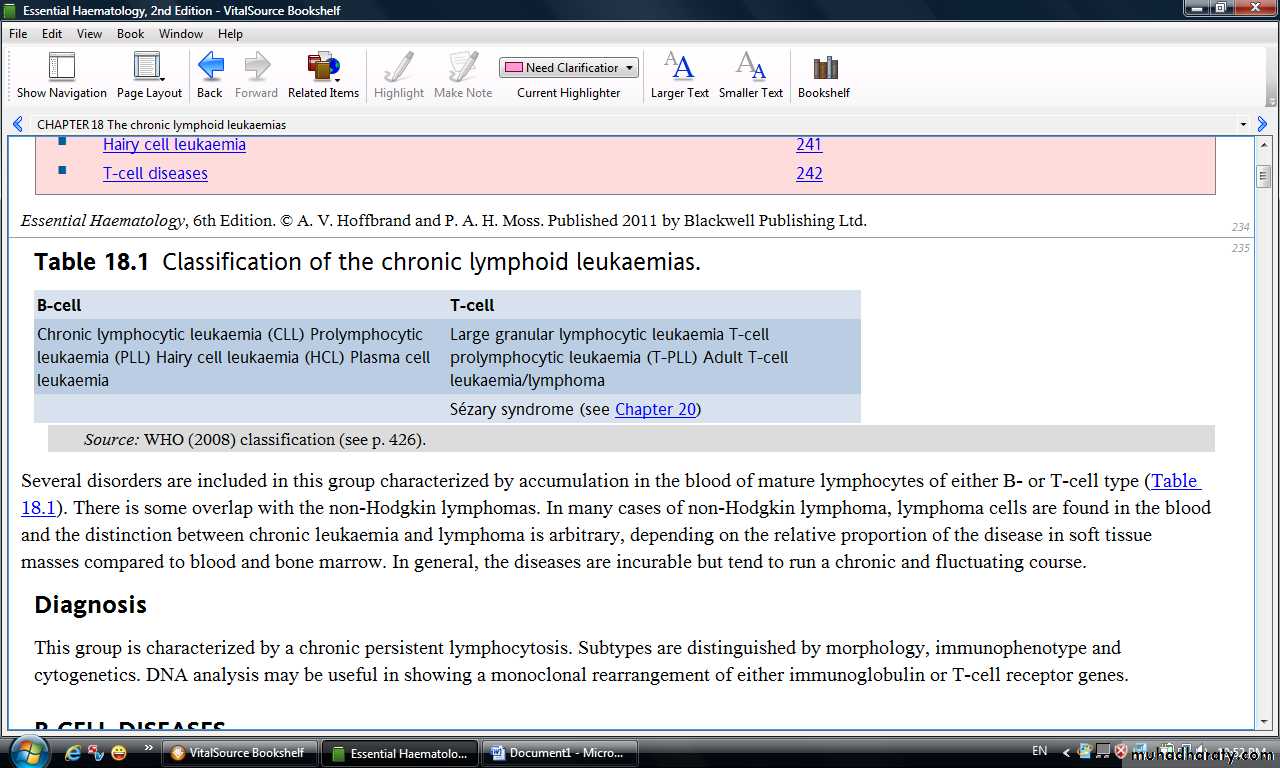The height and width of the screenshot is (768, 1280).
Task: Click the vertical scrollbar down arrow
Action: [1263, 720]
